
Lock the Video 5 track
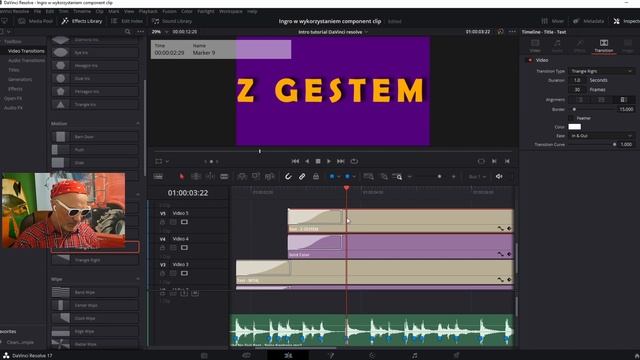[x=162, y=222]
